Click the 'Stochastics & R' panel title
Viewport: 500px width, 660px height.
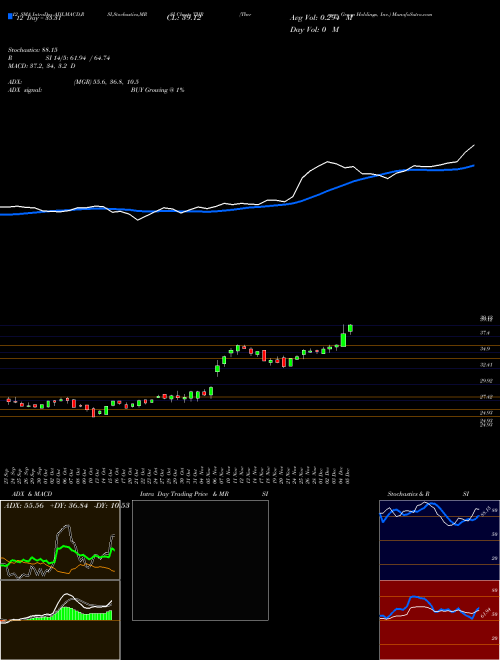click(409, 494)
